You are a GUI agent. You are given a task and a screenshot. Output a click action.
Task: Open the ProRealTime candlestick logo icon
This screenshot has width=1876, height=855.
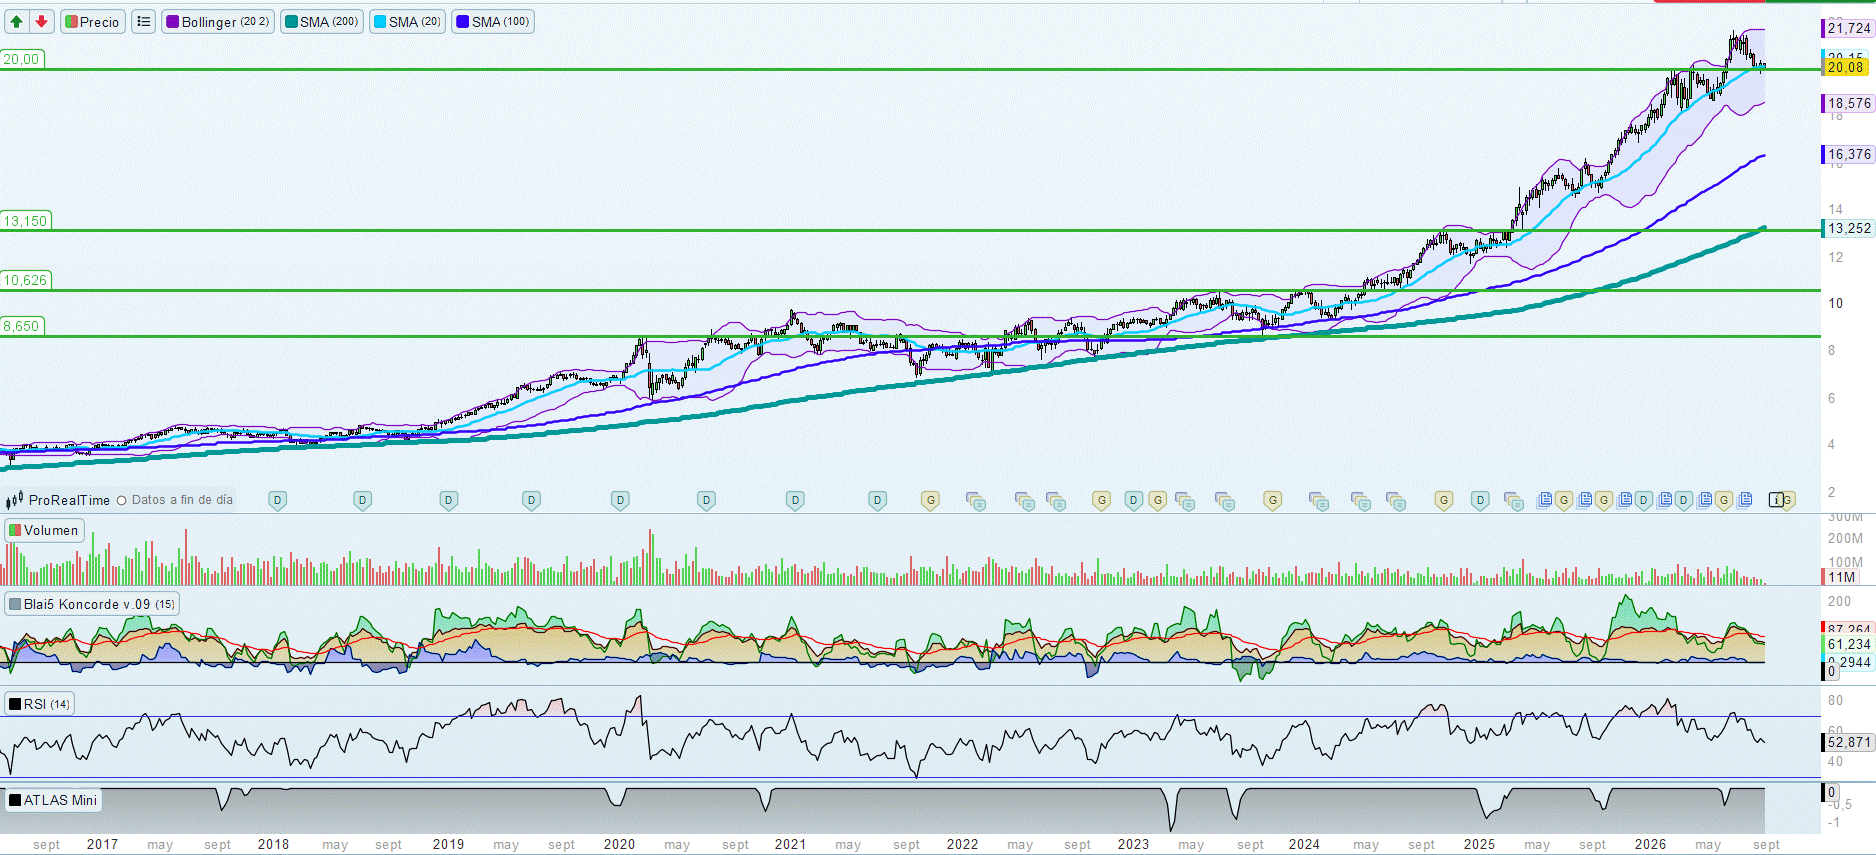point(14,500)
